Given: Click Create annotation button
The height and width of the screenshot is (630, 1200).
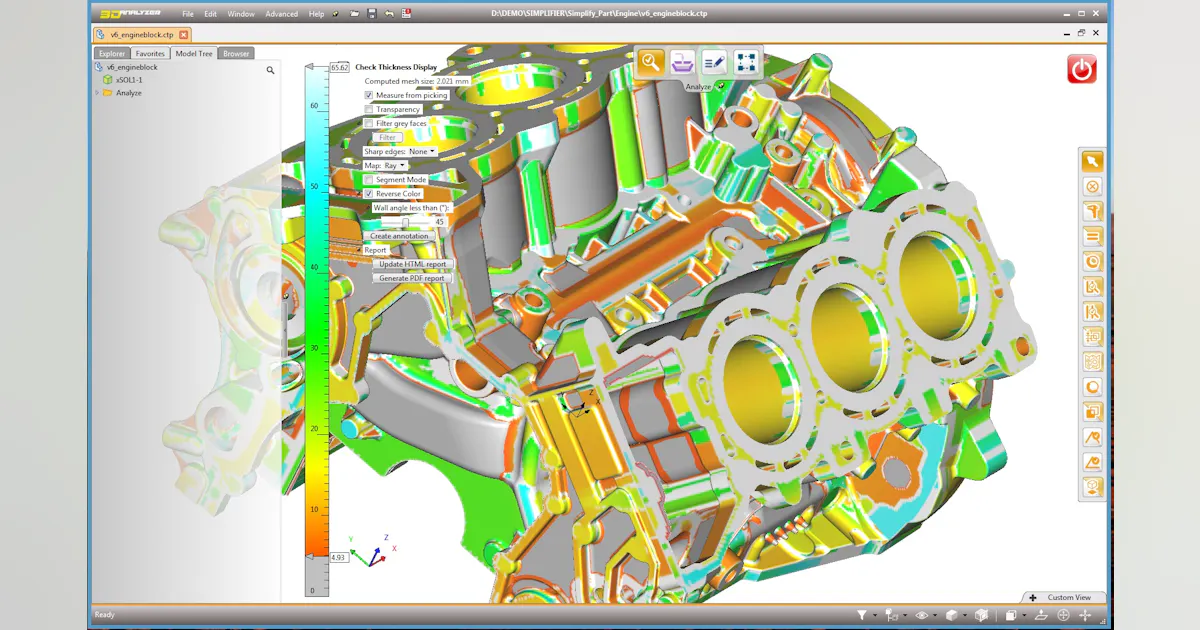Looking at the screenshot, I should click(399, 236).
